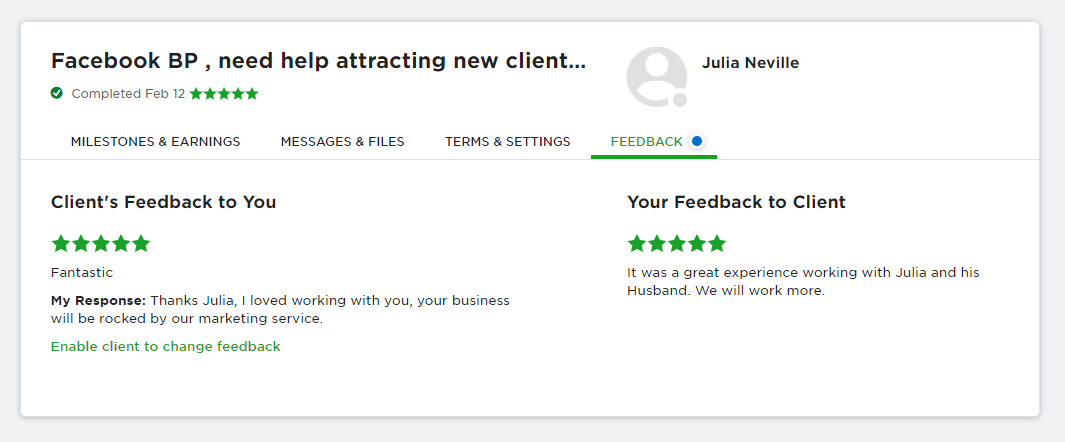Viewport: 1065px width, 442px height.
Task: Click the star rating beside Completed Feb 12
Action: [x=224, y=94]
